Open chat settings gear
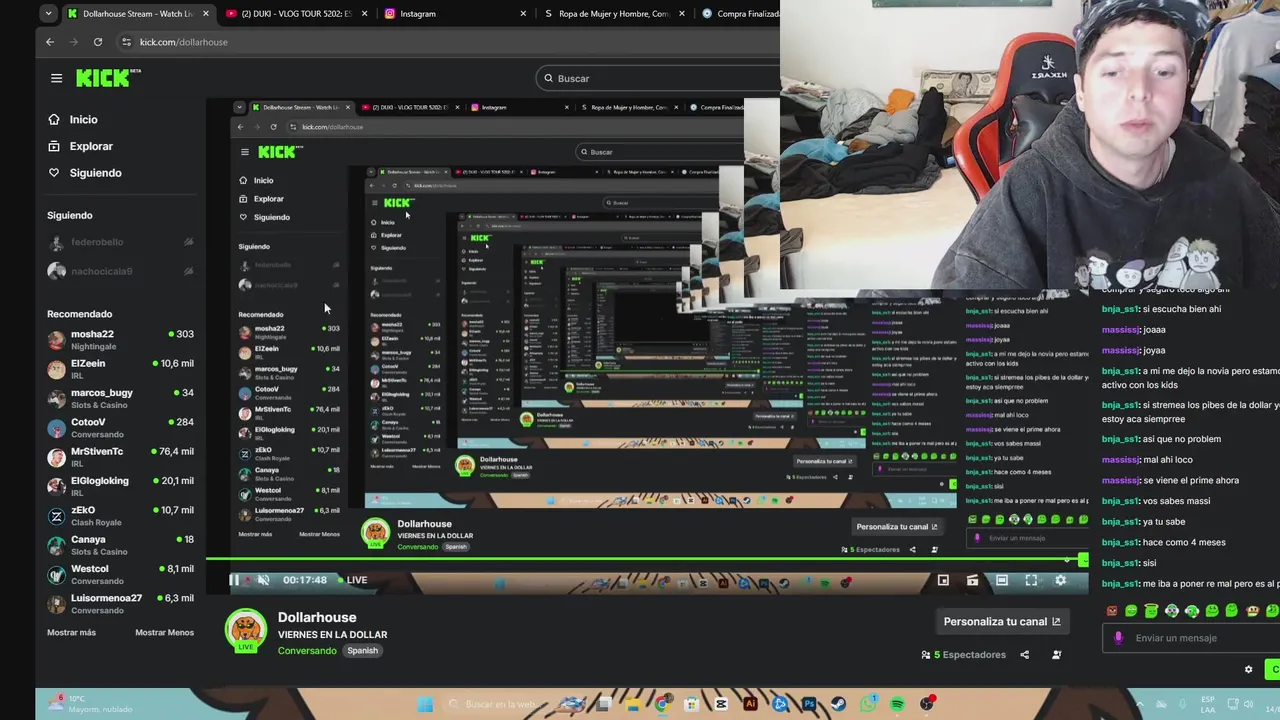The width and height of the screenshot is (1280, 720). pos(1248,670)
